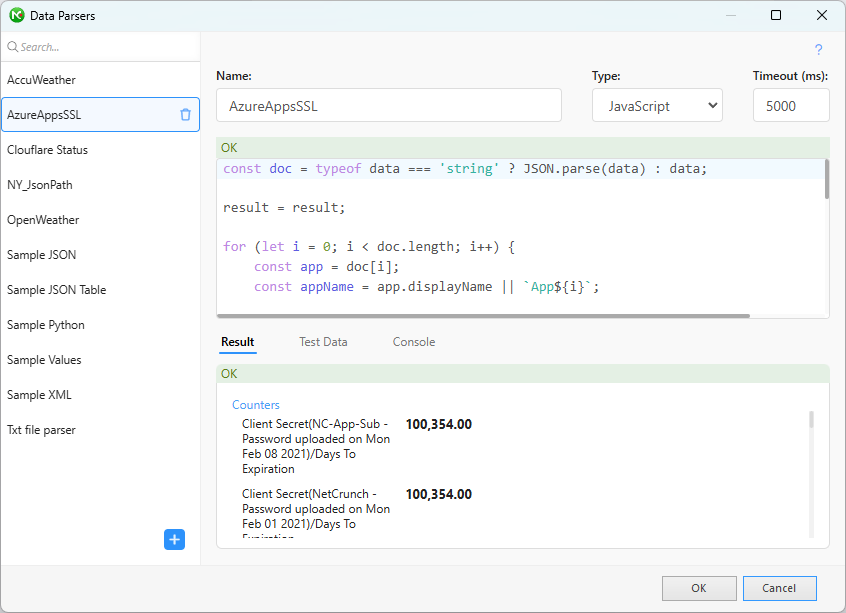Place cursor on 'result = result;' line
This screenshot has height=613, width=846.
point(284,208)
